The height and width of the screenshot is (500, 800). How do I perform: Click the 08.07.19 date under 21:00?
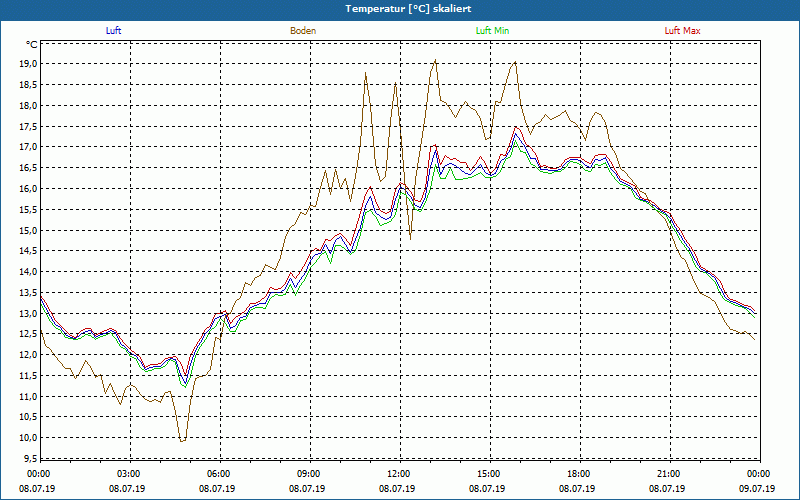click(x=667, y=489)
